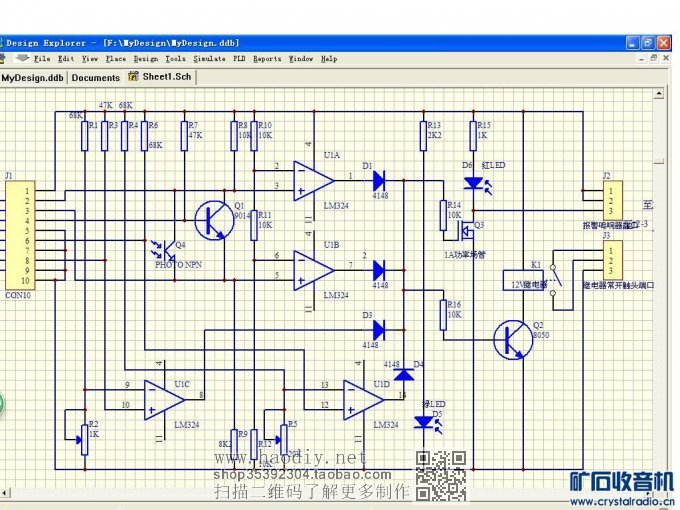Click the vertical scrollbar up arrow
Image resolution: width=680 pixels, height=510 pixels.
659,93
